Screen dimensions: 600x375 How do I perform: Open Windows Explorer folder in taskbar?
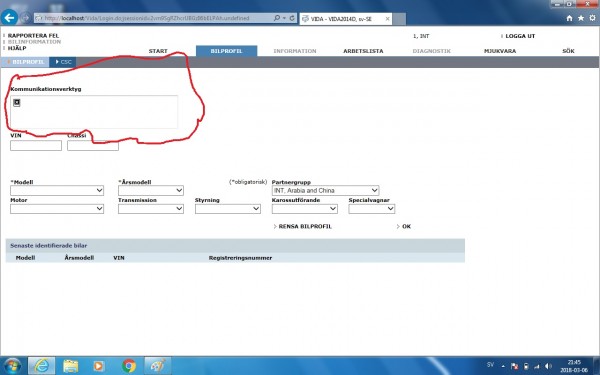coord(71,366)
